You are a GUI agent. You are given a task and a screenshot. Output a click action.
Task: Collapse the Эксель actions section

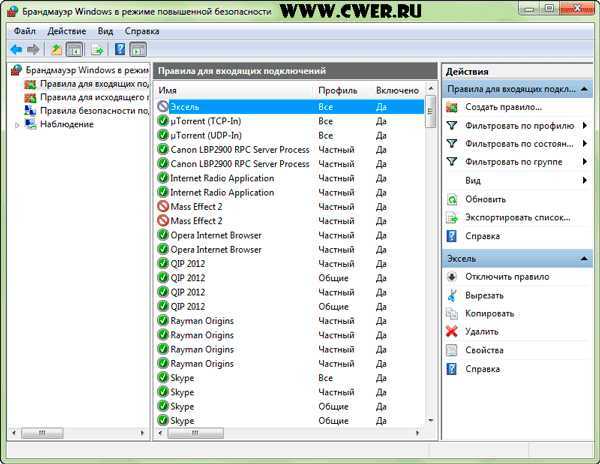click(584, 259)
